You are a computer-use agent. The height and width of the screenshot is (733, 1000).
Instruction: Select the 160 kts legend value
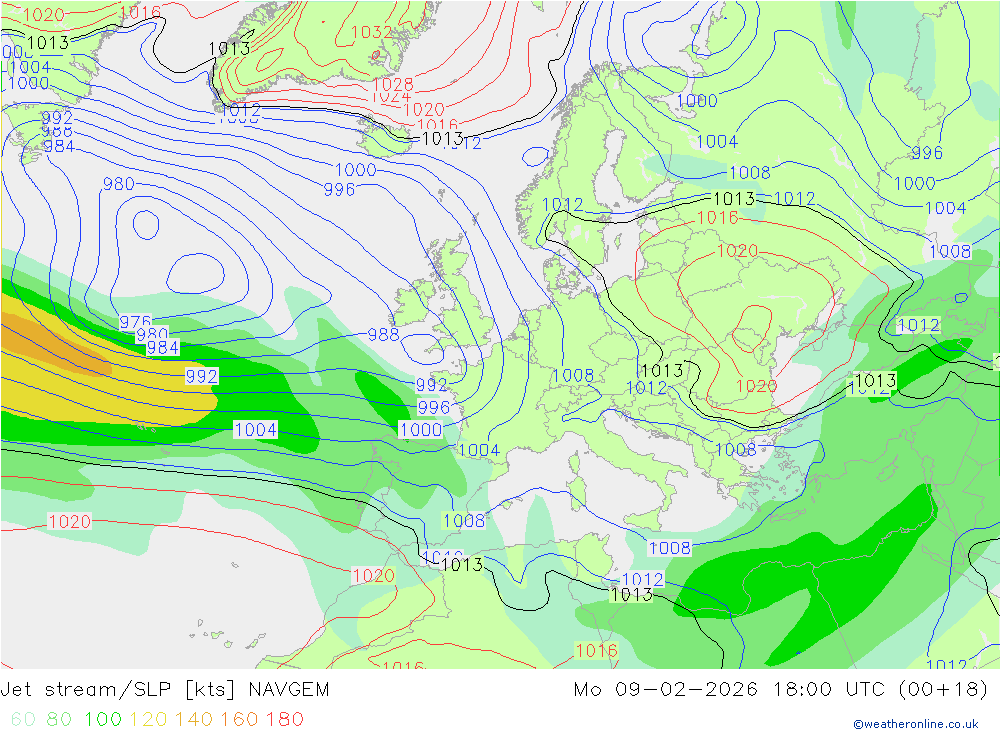[x=239, y=719]
